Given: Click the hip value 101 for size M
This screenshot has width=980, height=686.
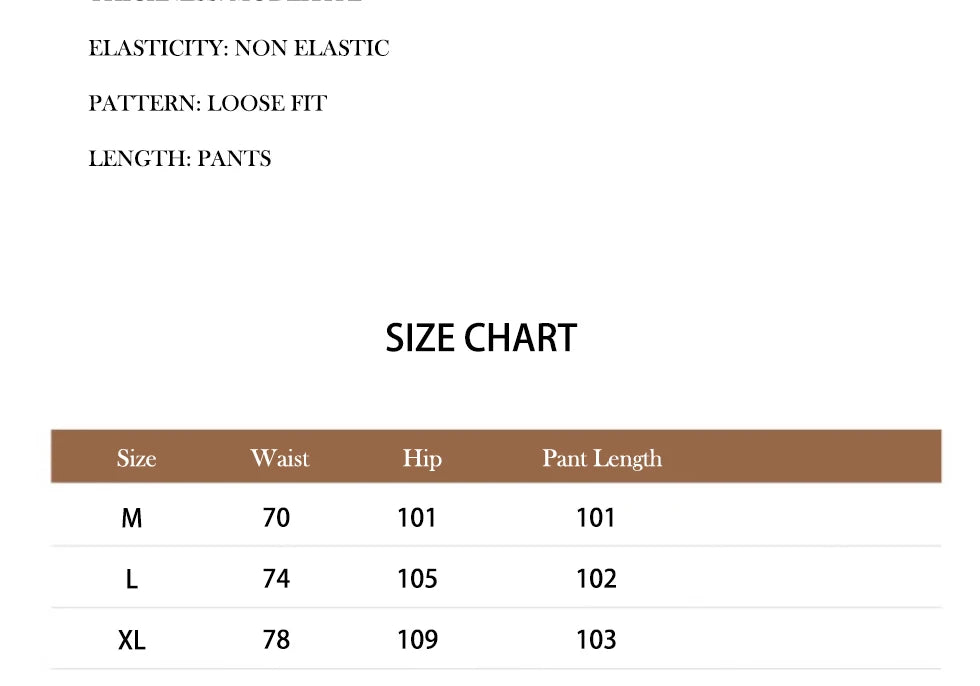Looking at the screenshot, I should pos(417,518).
